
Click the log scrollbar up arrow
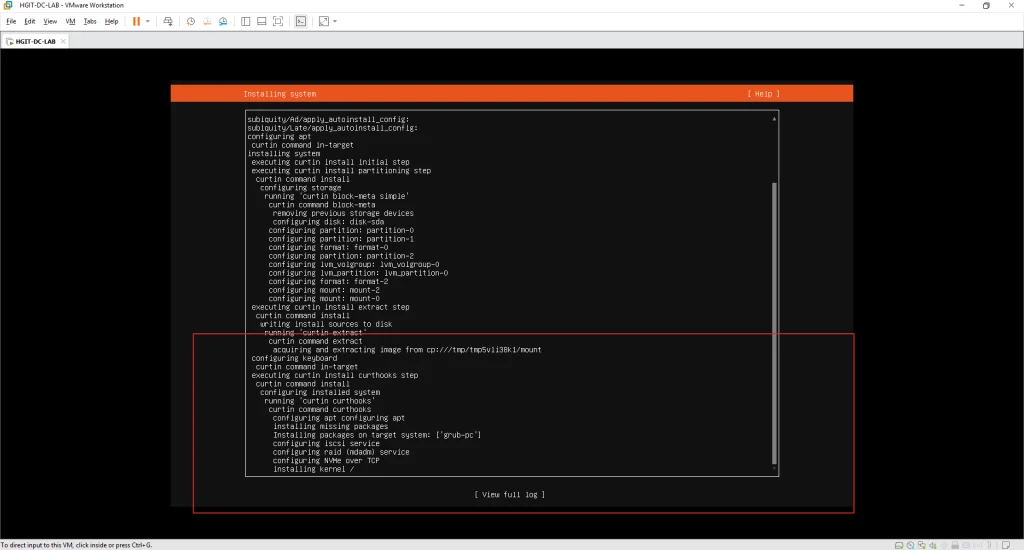(775, 119)
